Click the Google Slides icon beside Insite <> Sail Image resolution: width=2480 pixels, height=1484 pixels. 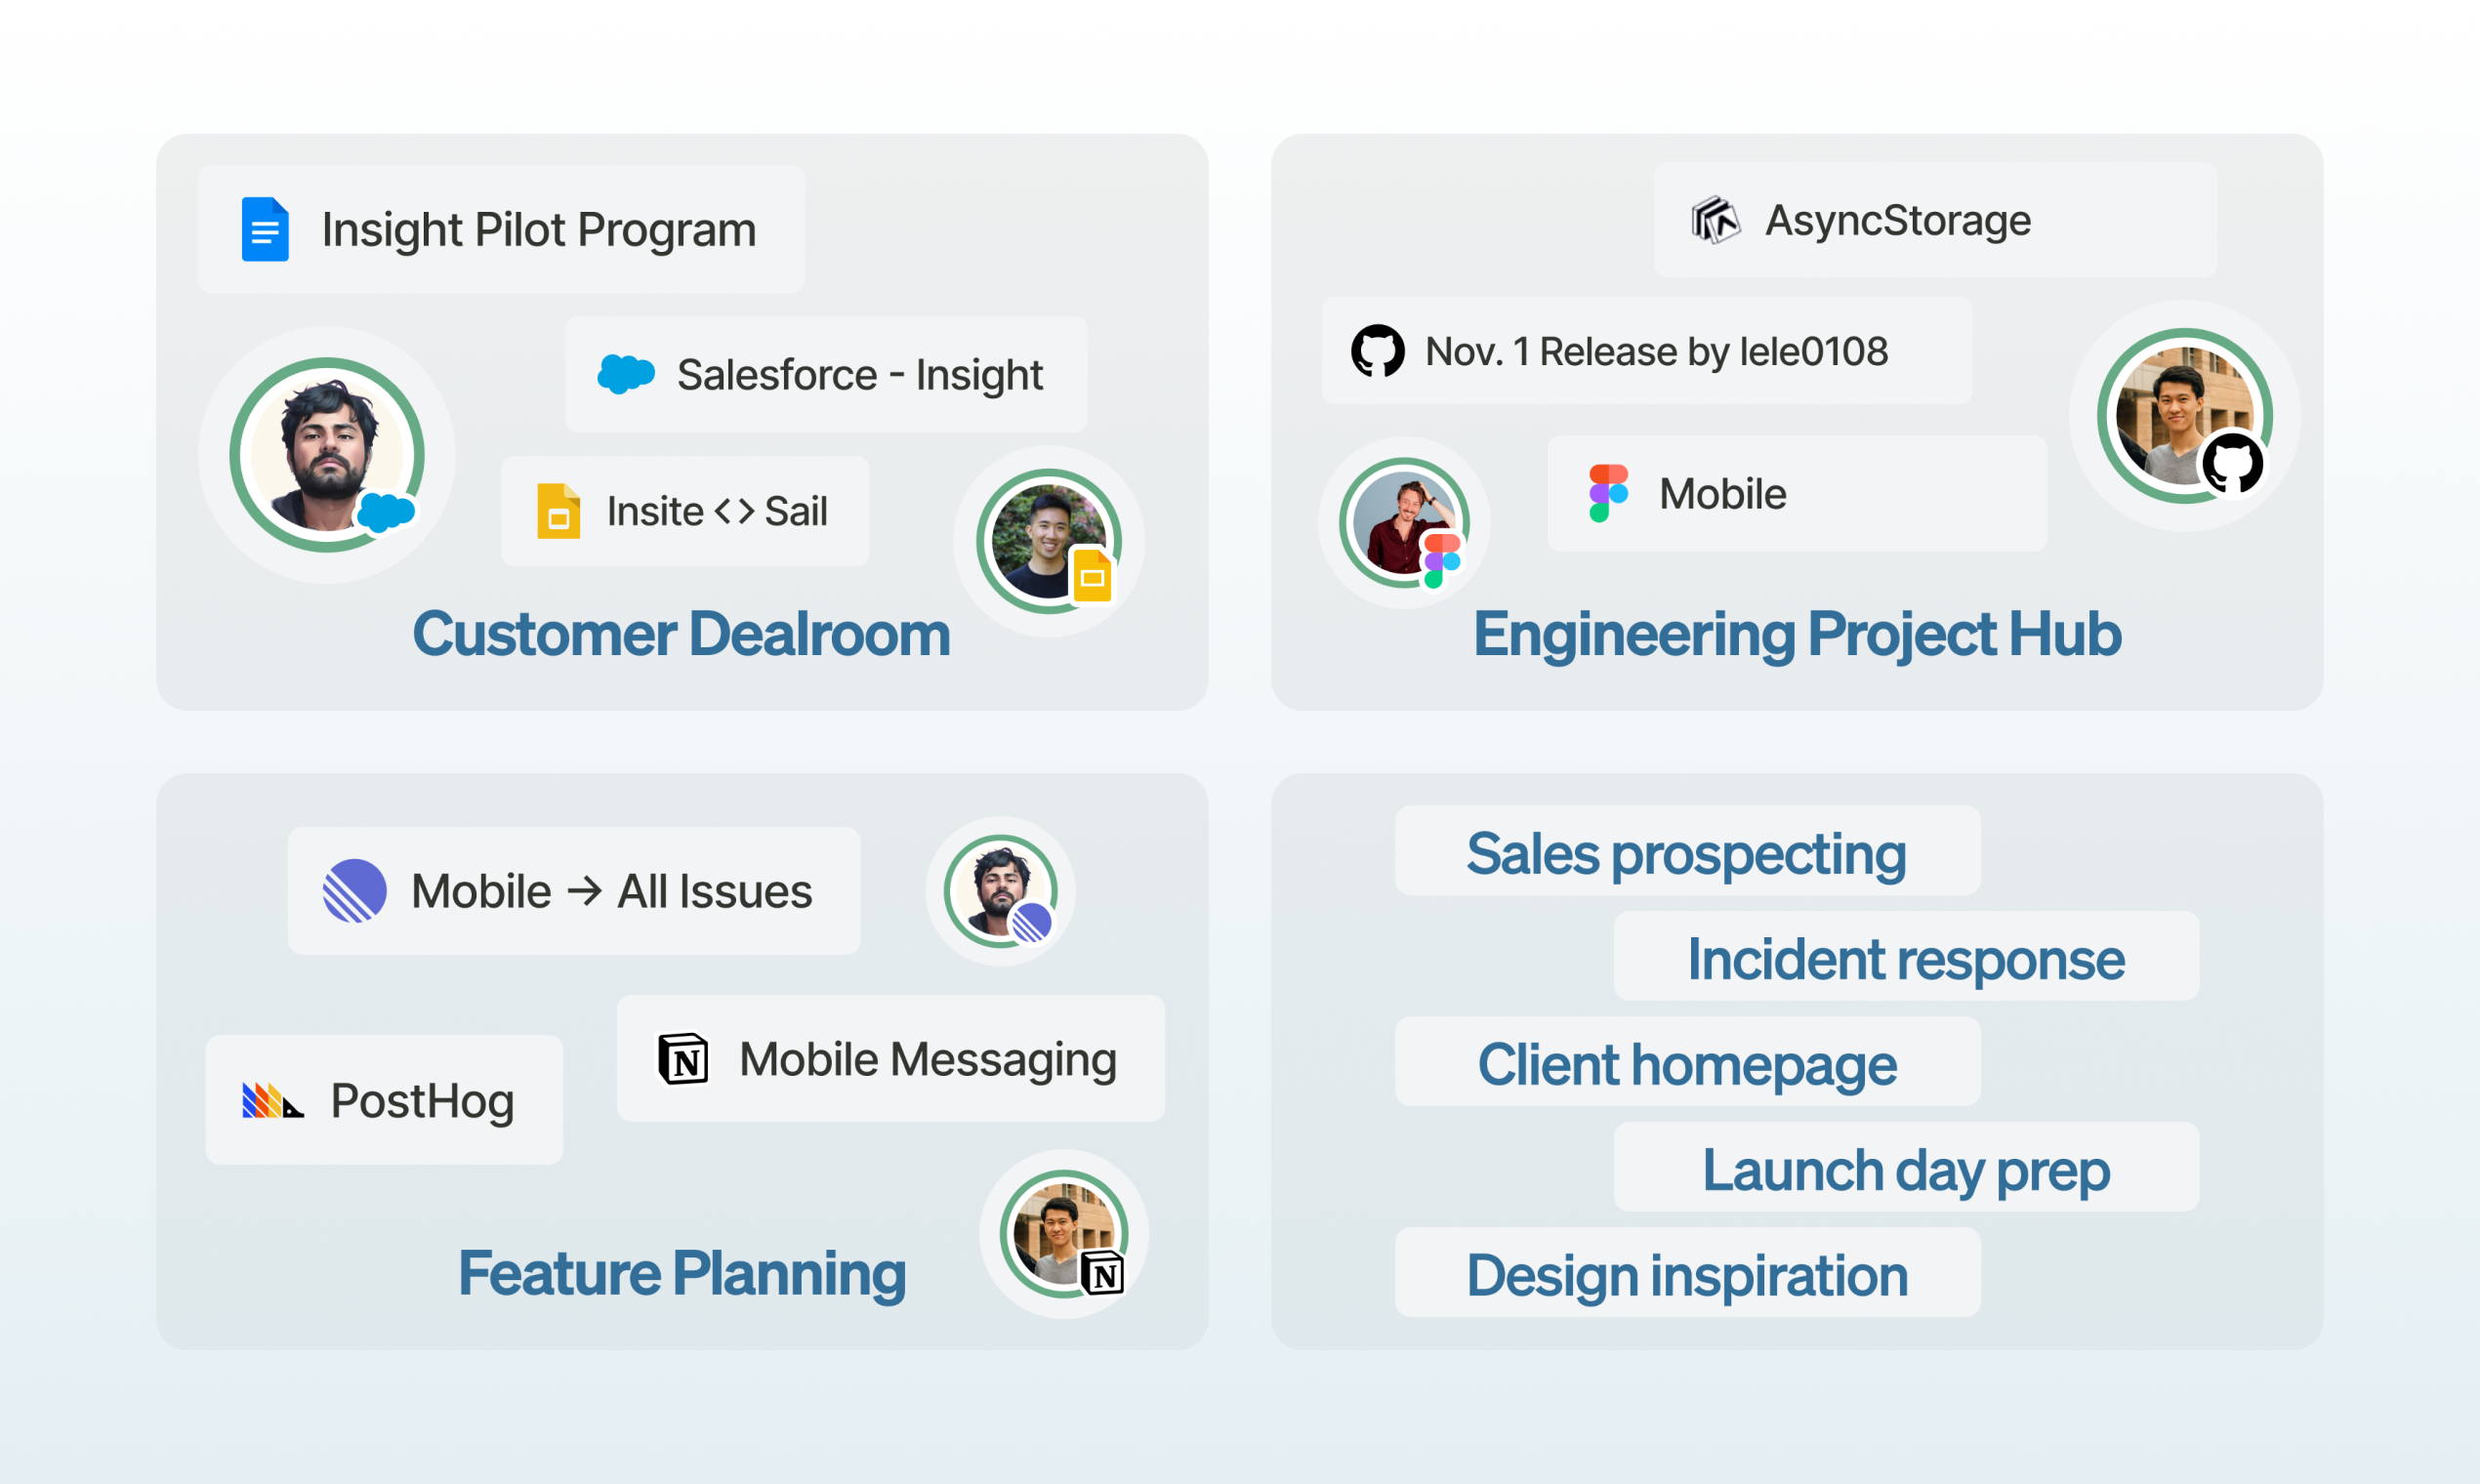558,511
